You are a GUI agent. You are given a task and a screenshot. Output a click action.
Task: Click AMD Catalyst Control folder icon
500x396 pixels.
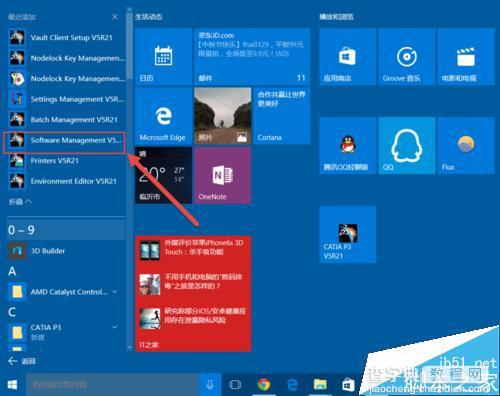tap(17, 292)
